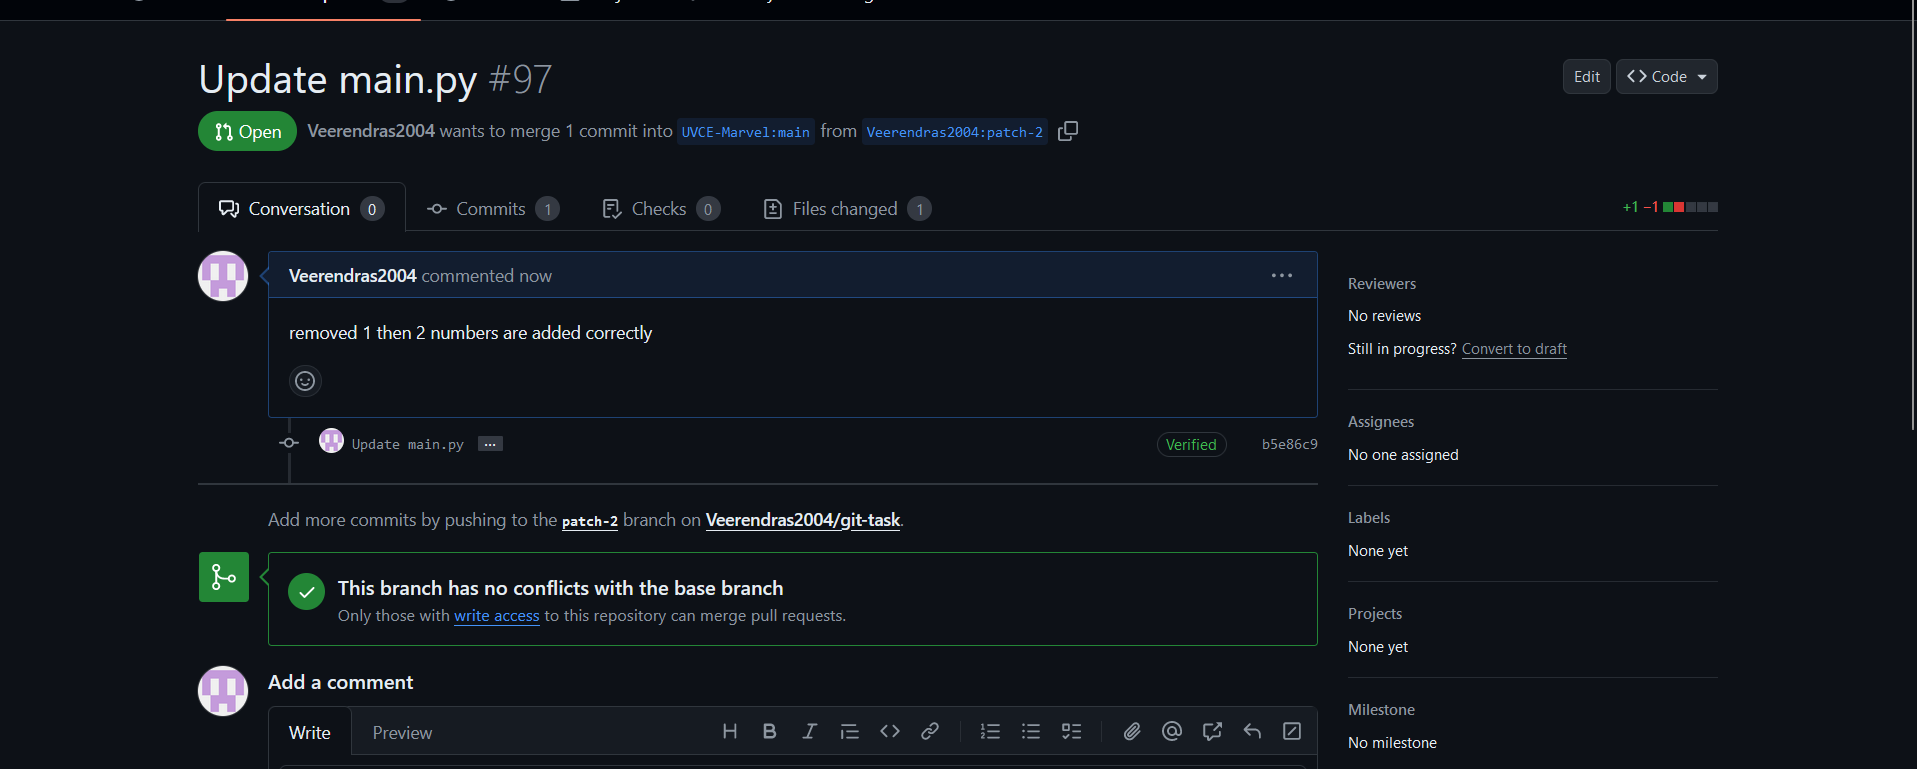Click the Reviewers sidebar heading

tap(1382, 284)
